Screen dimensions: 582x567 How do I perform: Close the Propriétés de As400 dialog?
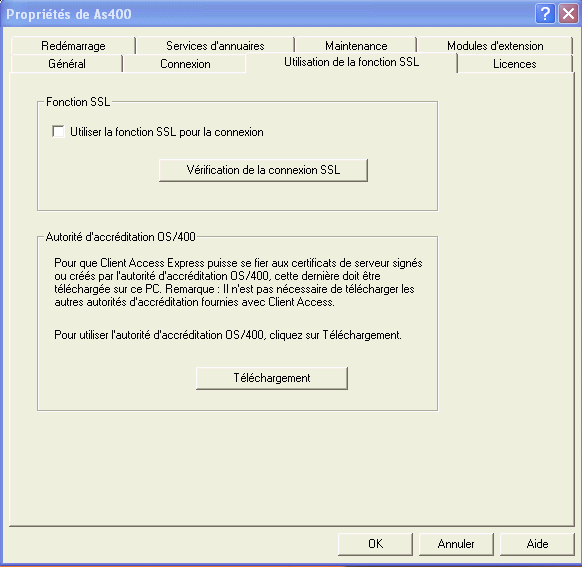pos(568,14)
